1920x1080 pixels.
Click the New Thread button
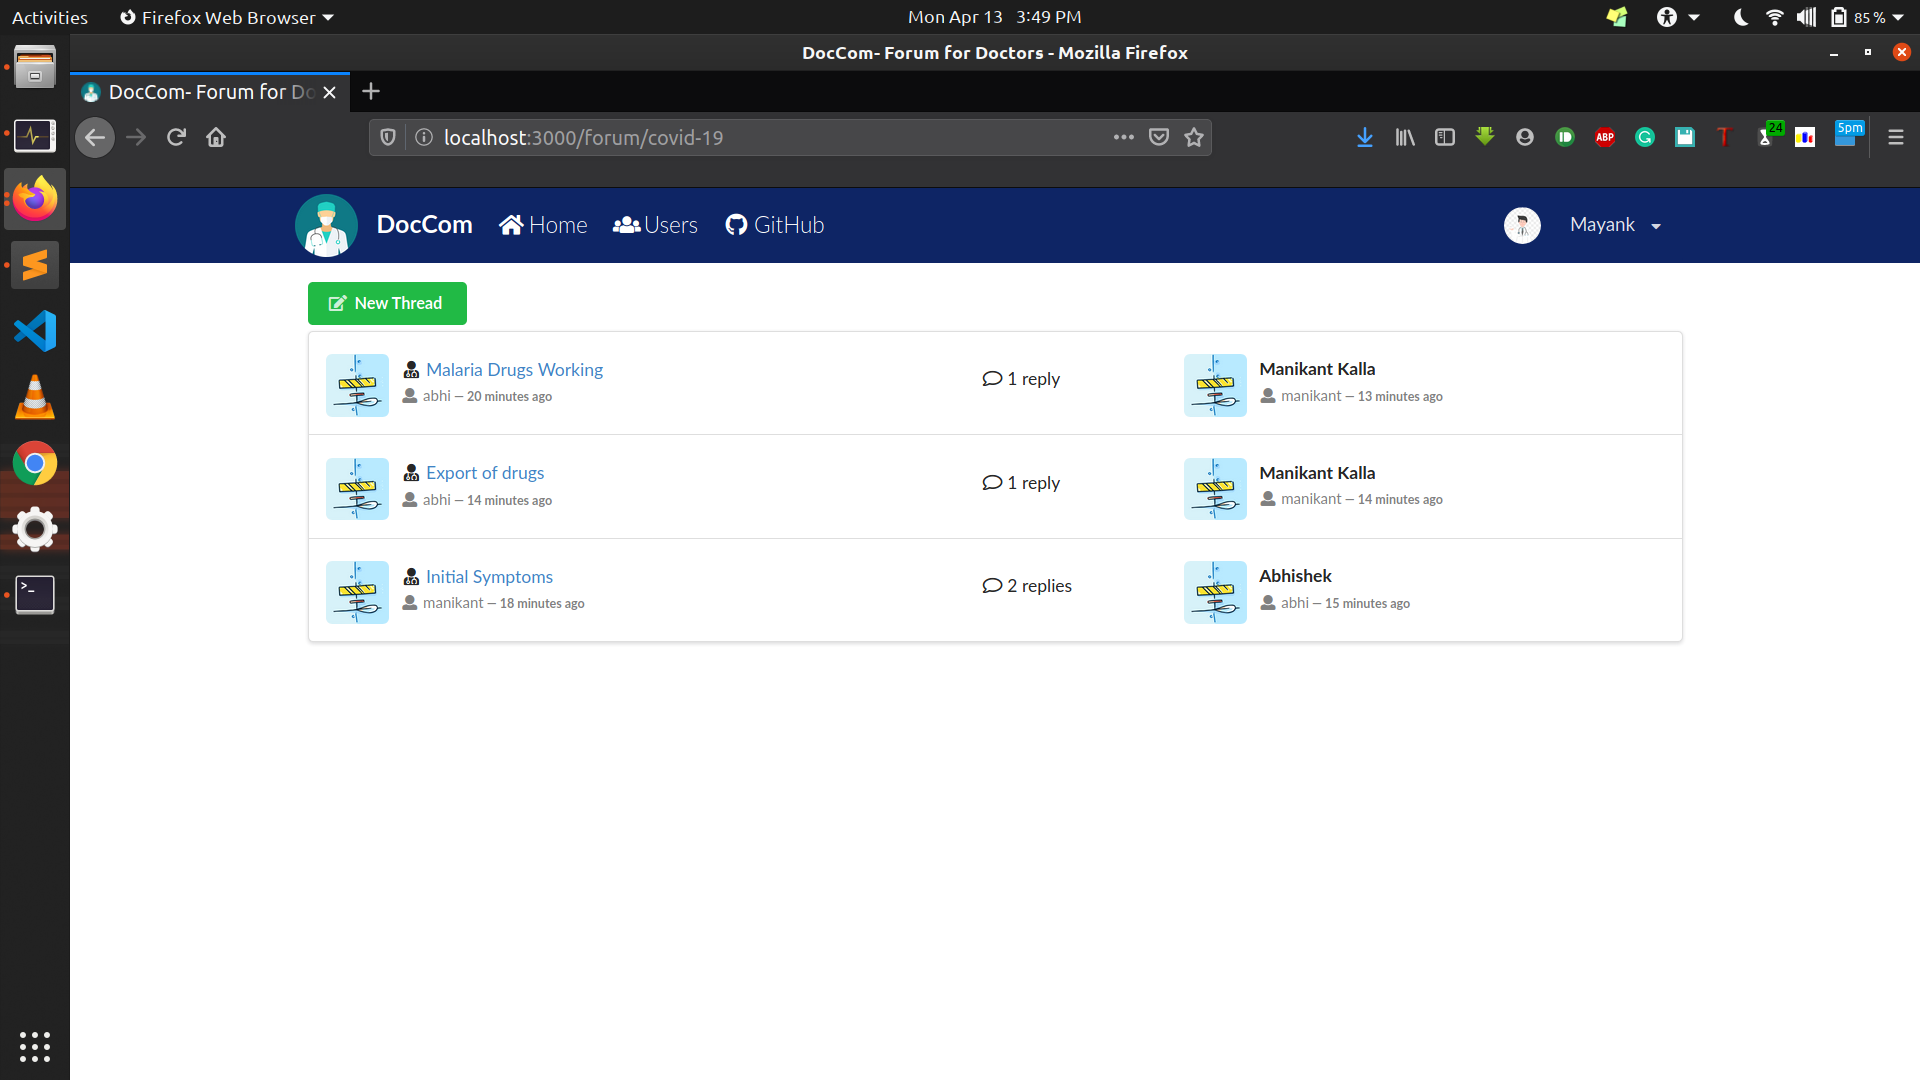click(387, 303)
